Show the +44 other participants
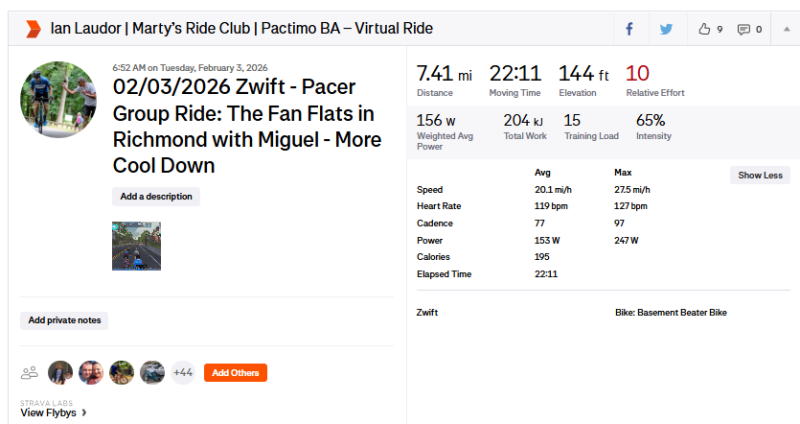The width and height of the screenshot is (800, 424). (183, 373)
